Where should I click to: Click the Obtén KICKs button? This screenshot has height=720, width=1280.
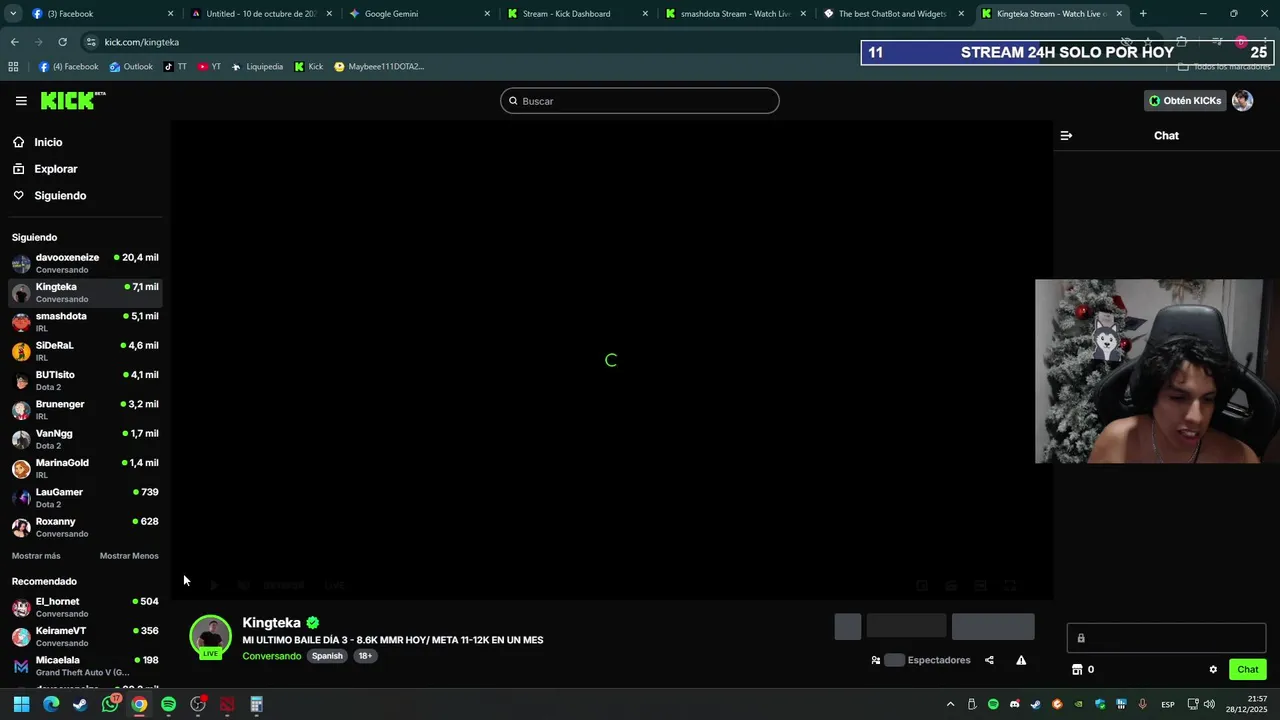click(1185, 101)
